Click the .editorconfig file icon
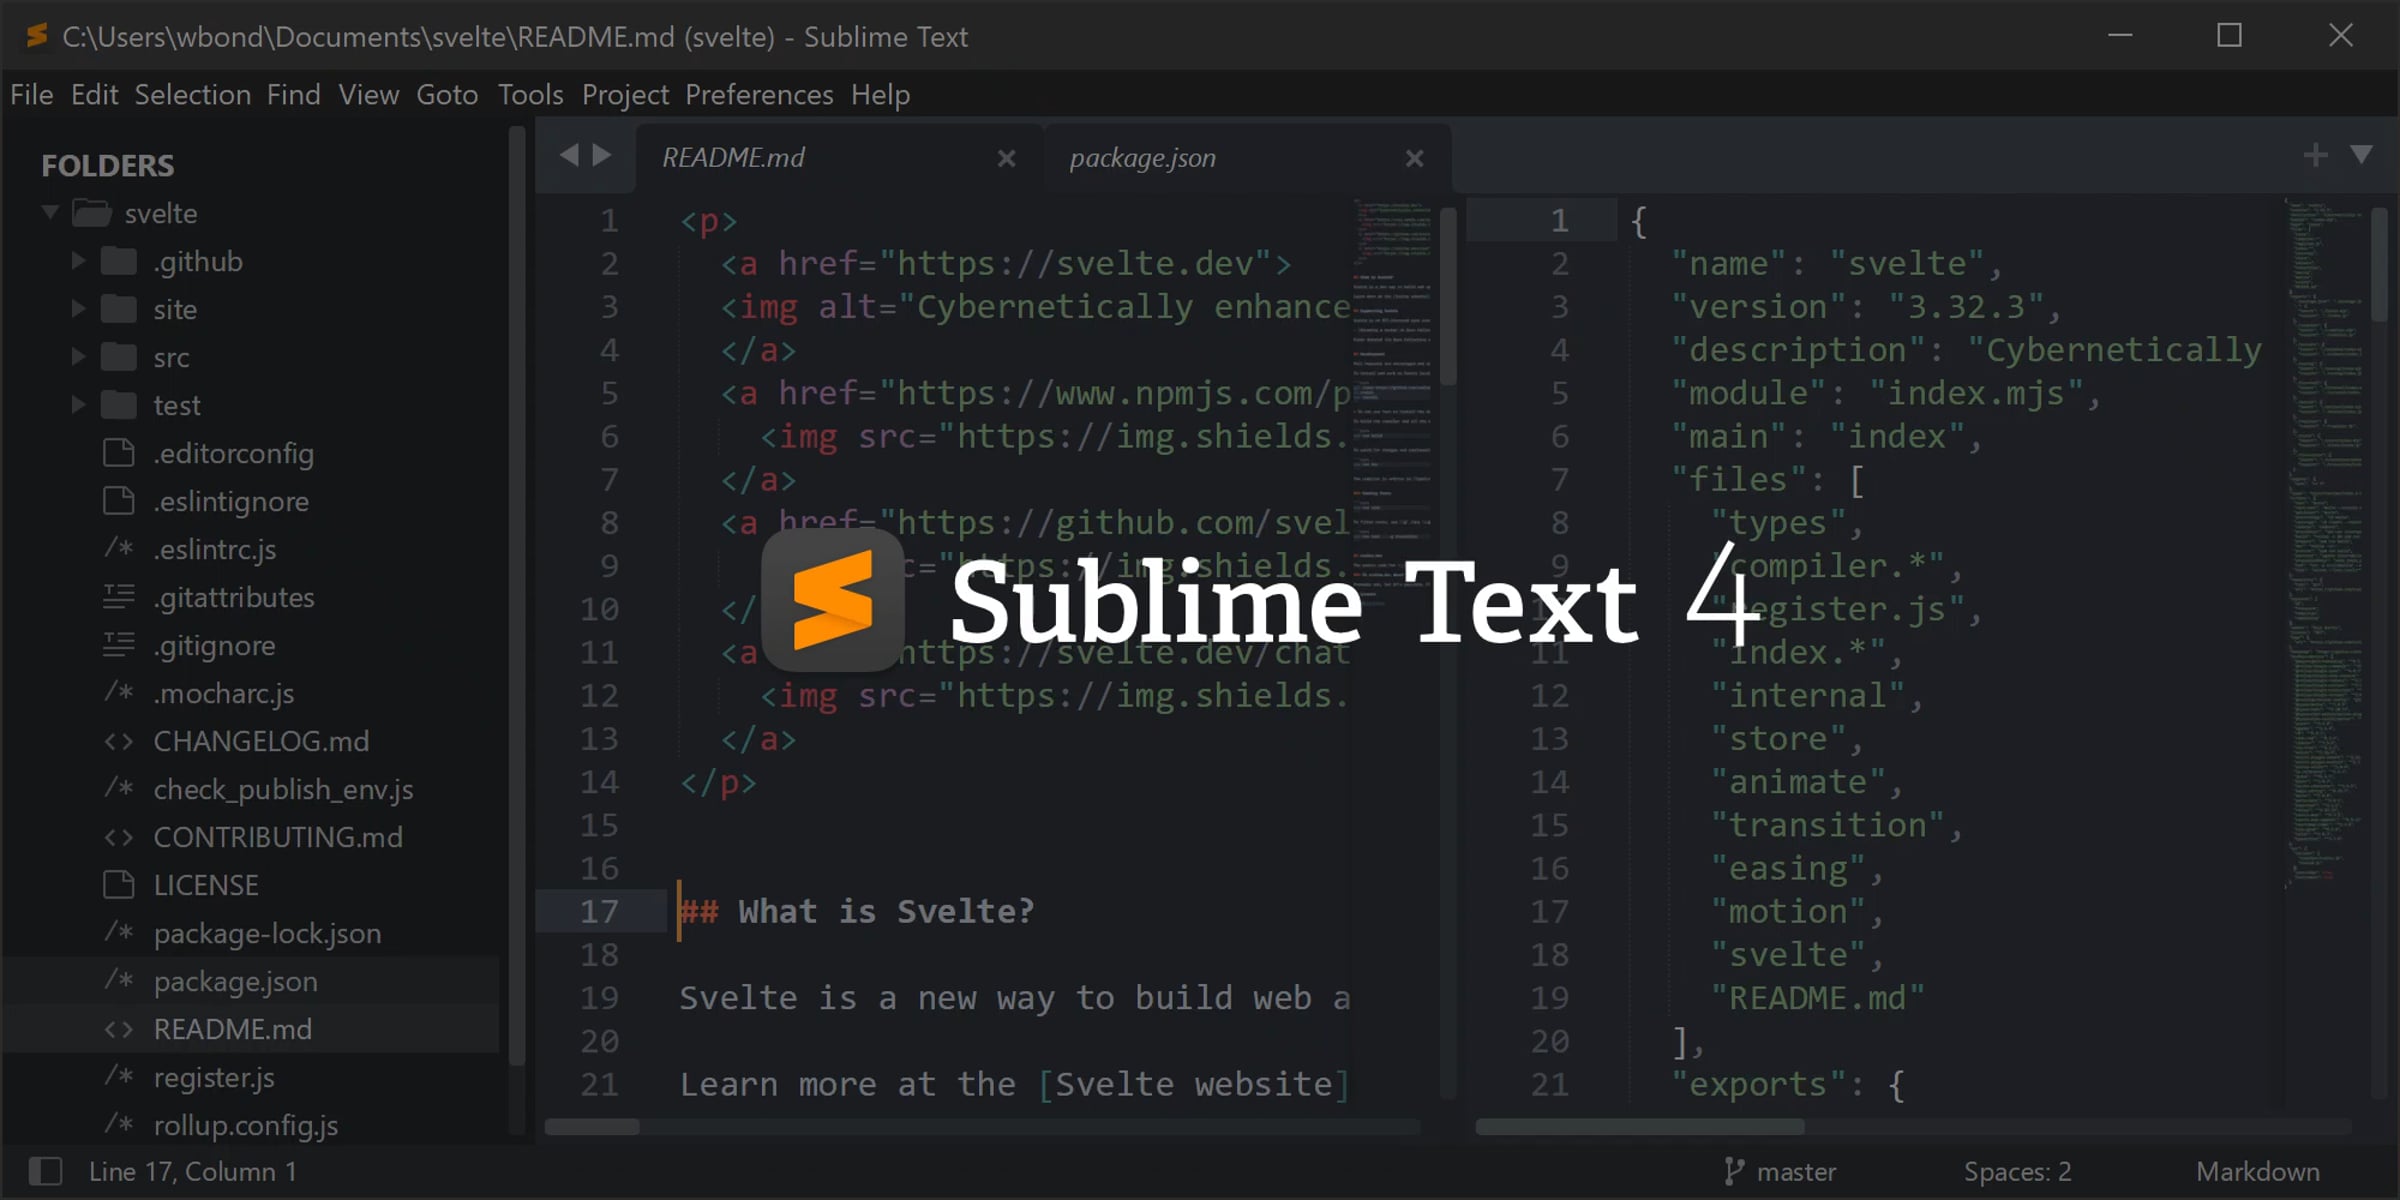Viewport: 2400px width, 1200px height. click(119, 453)
